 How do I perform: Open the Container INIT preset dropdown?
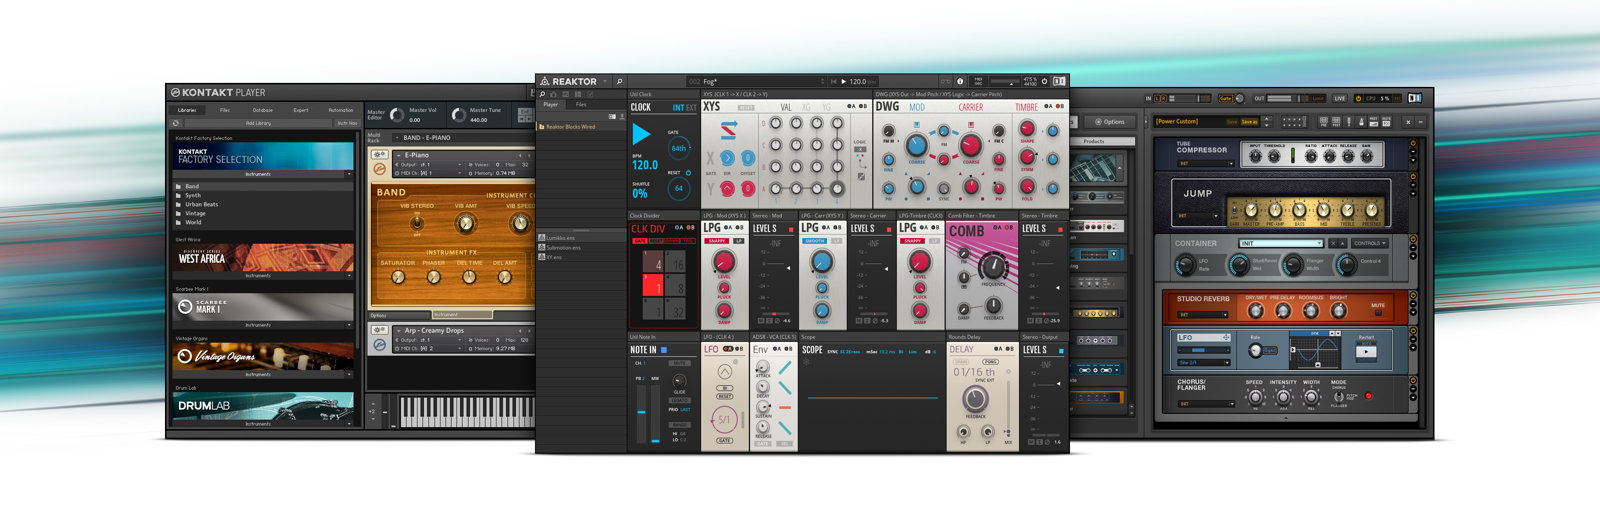click(x=1282, y=243)
